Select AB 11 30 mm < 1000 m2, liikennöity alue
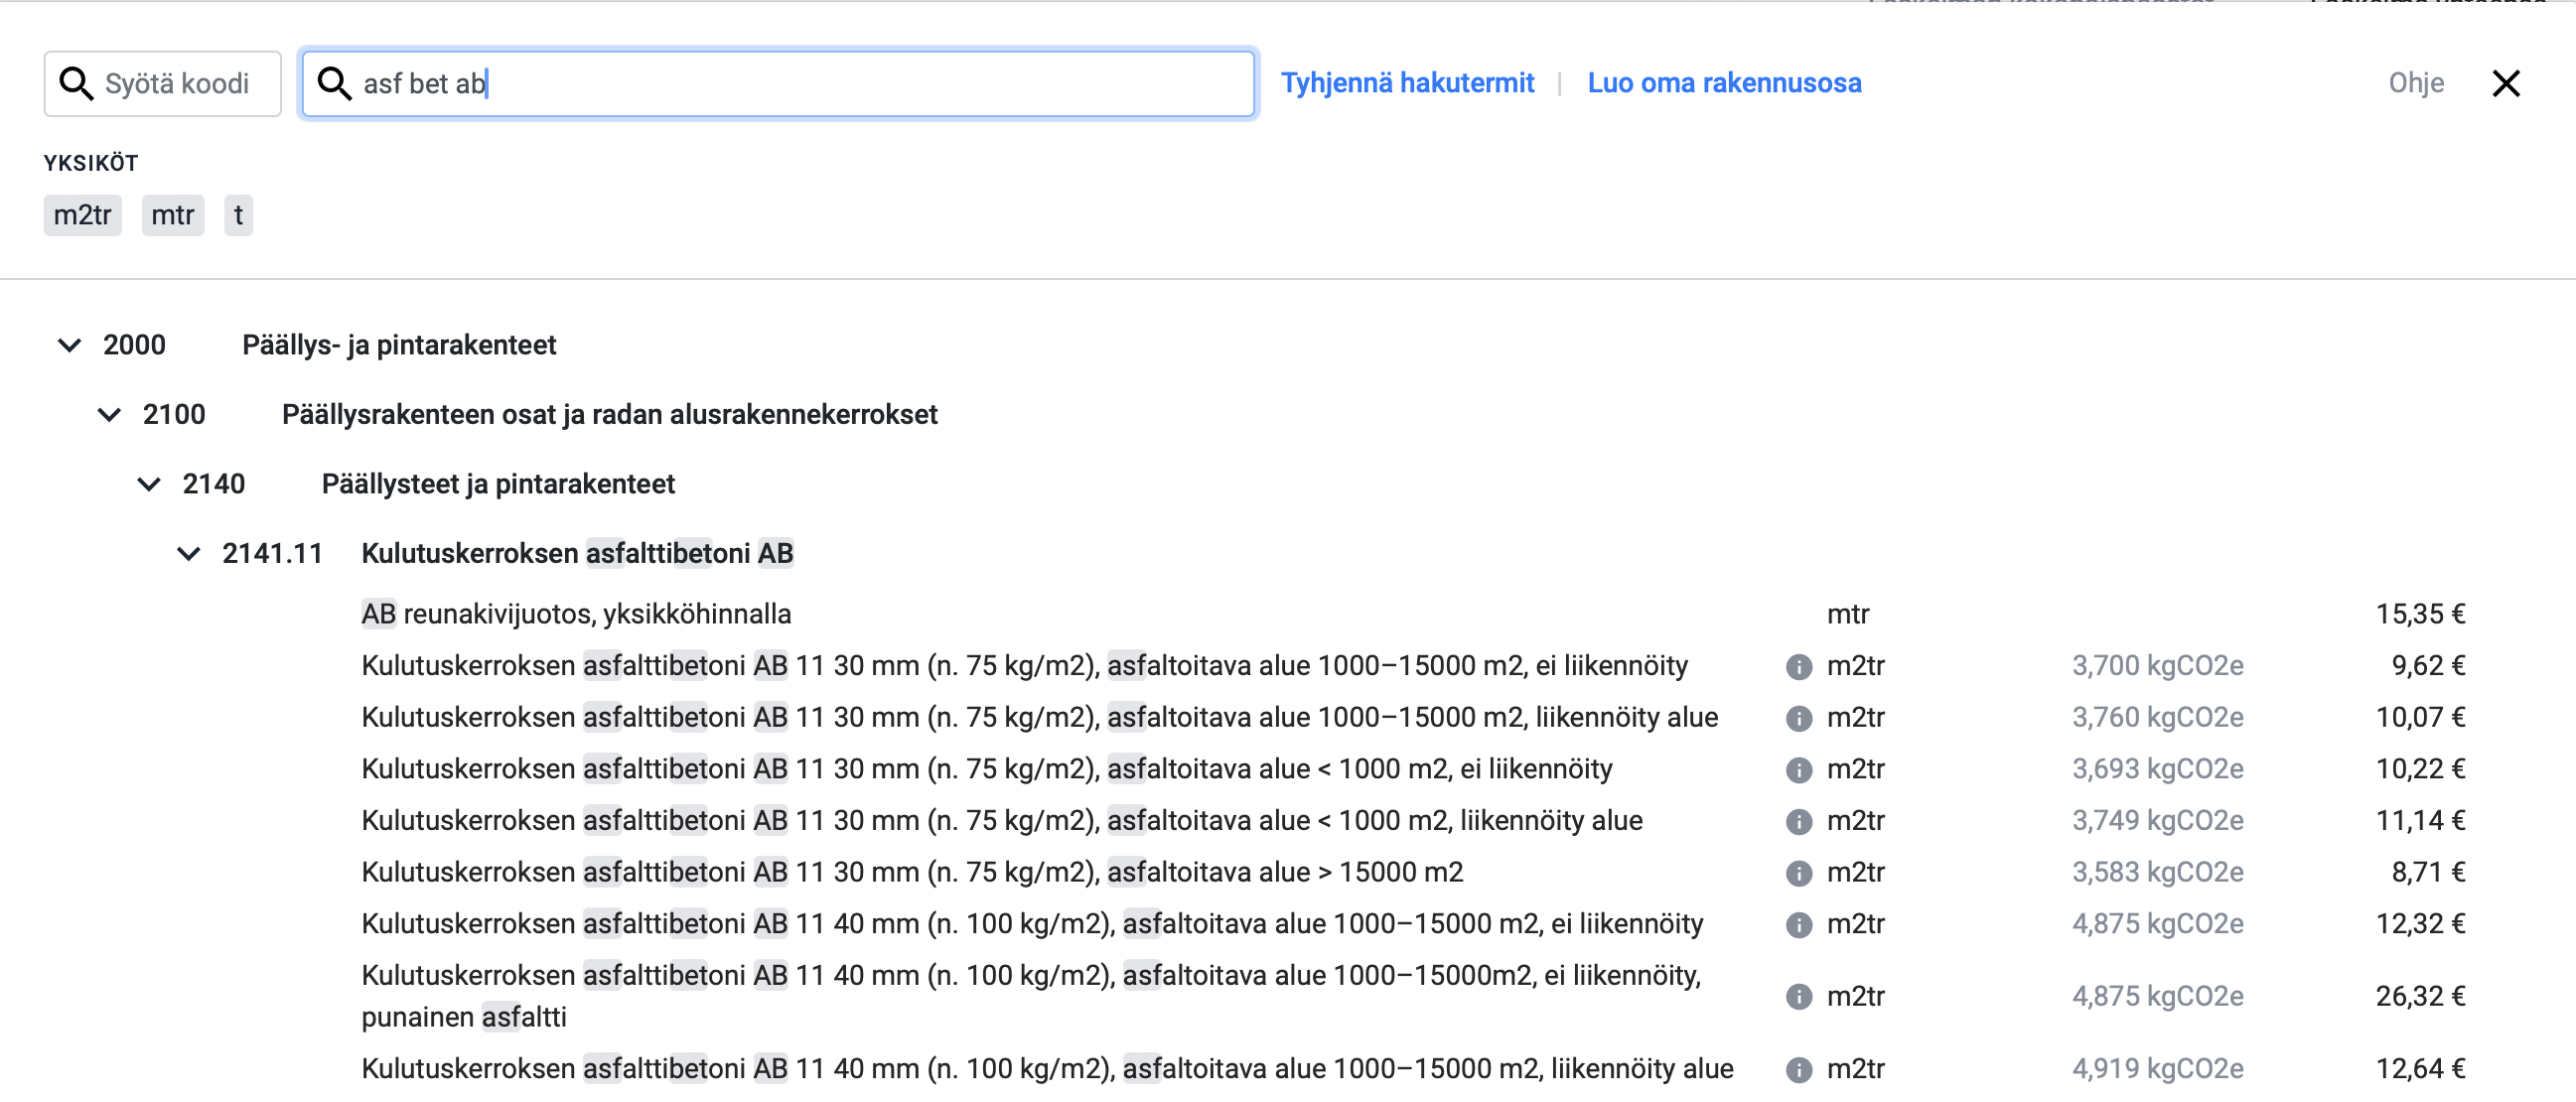2576x1102 pixels. 1002,821
